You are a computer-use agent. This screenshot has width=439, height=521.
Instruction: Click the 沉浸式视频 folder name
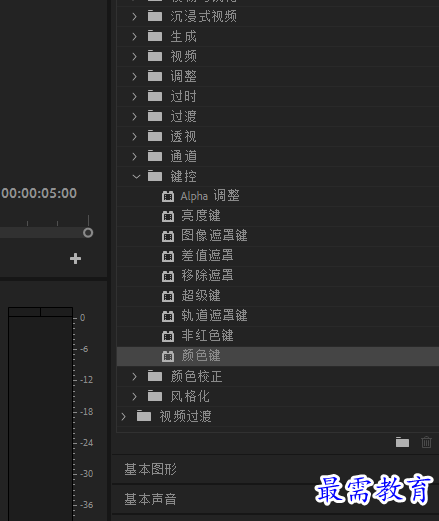204,16
